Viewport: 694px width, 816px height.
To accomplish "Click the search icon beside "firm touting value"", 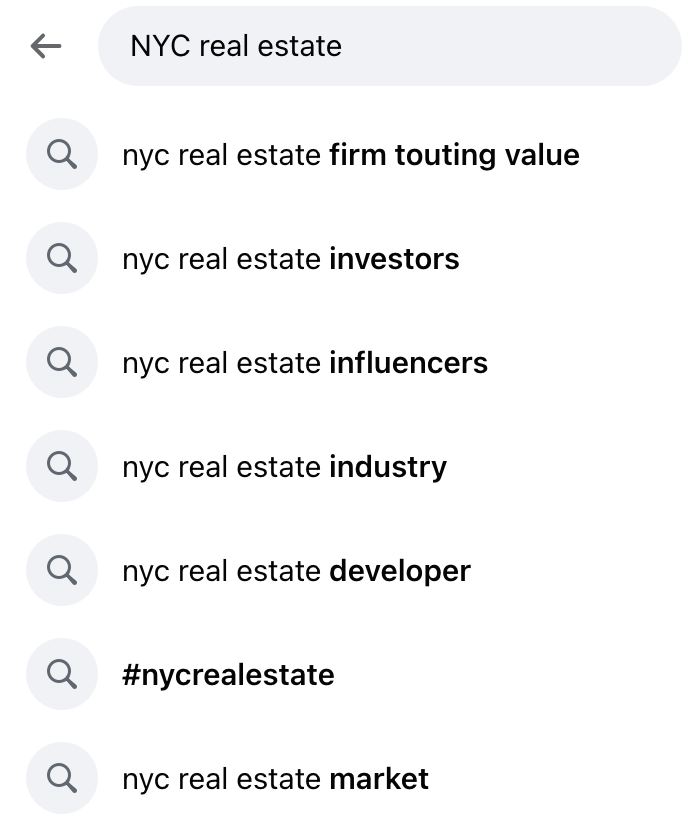I will tap(61, 154).
